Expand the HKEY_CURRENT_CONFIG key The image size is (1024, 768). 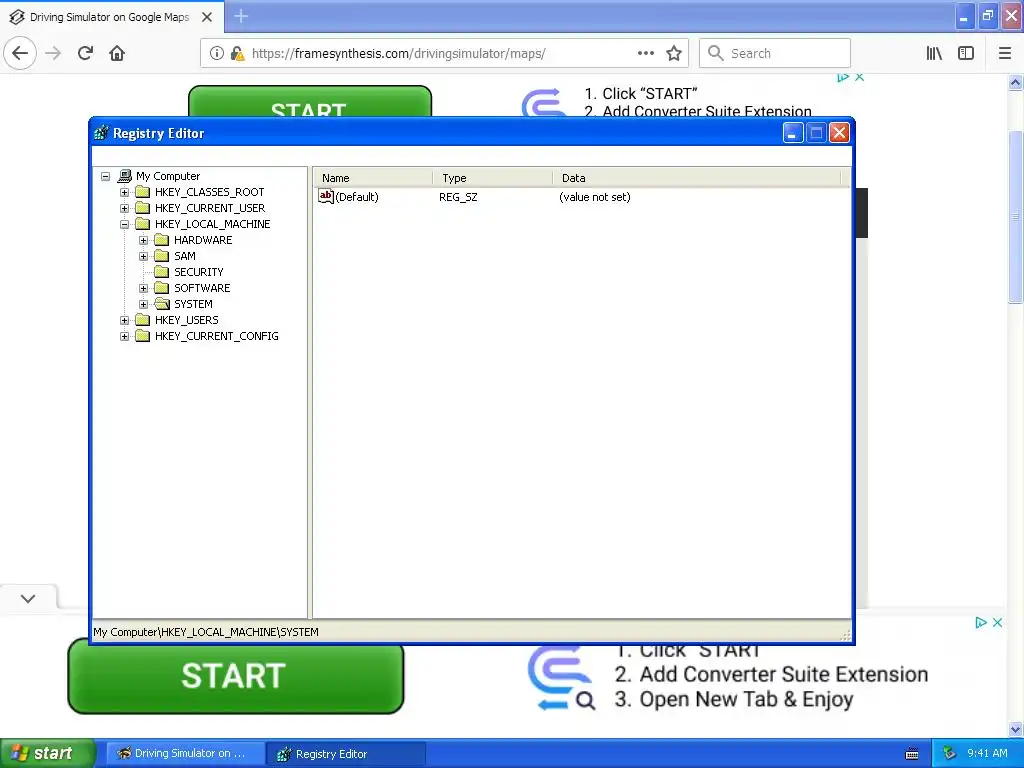click(x=124, y=336)
